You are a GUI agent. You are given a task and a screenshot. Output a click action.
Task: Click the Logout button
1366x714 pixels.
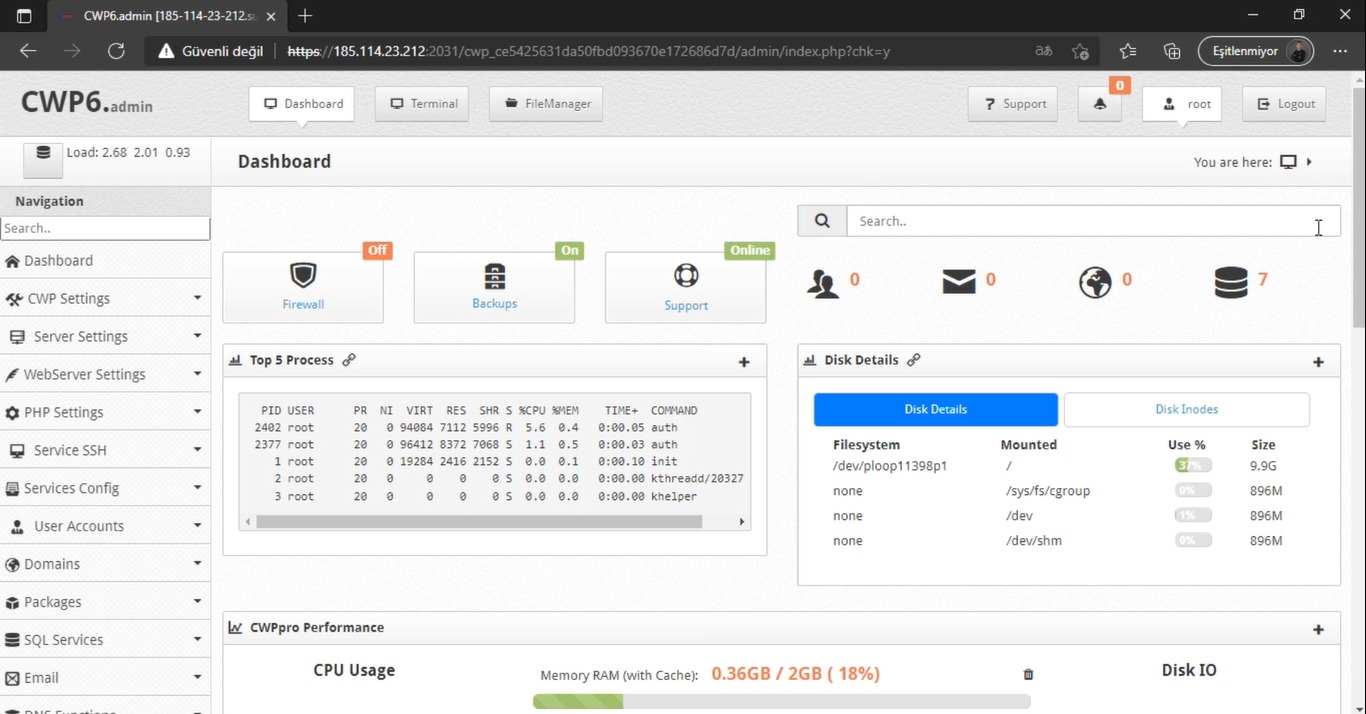coord(1285,104)
